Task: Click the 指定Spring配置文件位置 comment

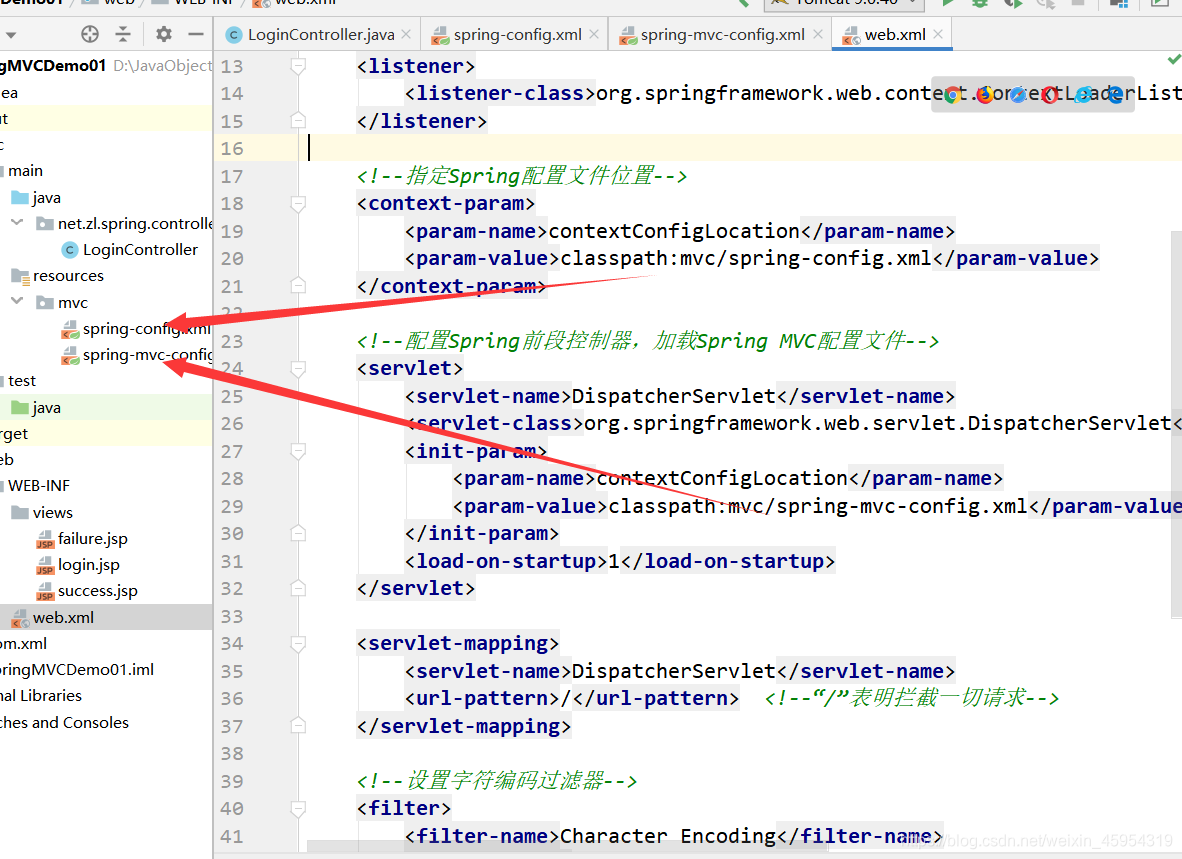Action: click(x=522, y=176)
